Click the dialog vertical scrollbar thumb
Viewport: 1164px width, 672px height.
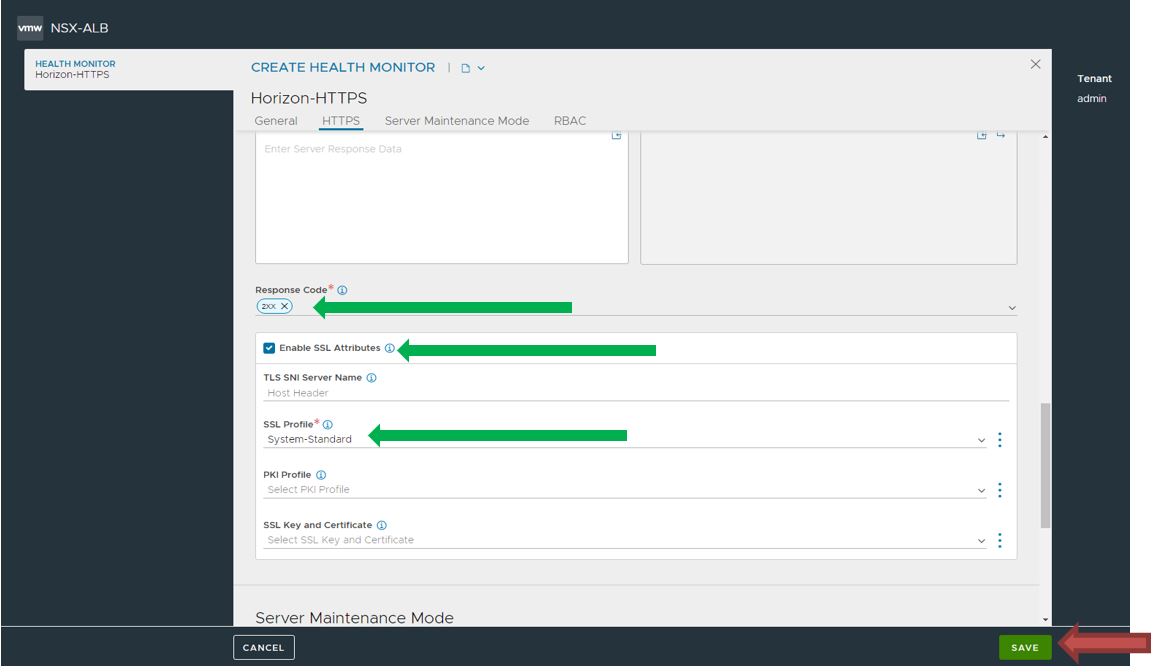pos(1045,465)
